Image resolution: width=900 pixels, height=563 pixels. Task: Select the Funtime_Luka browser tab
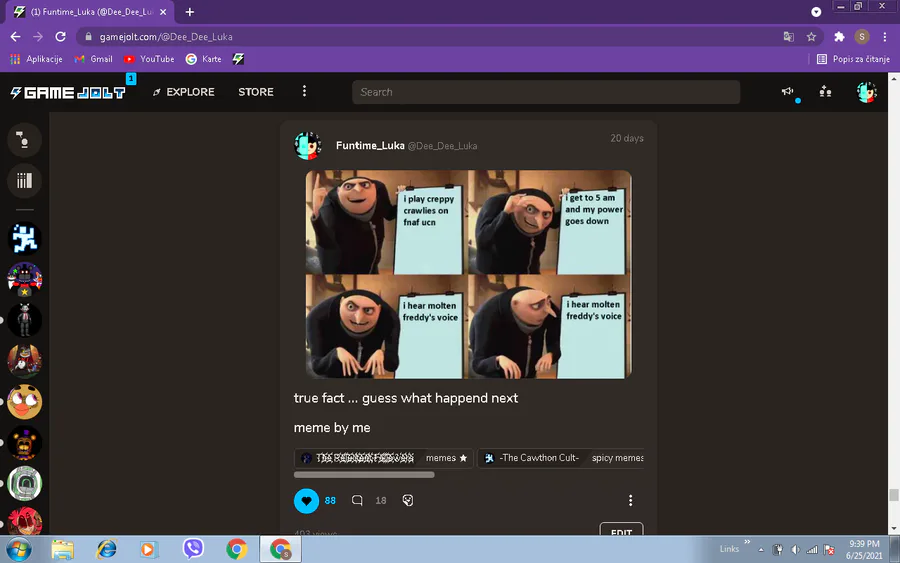pyautogui.click(x=89, y=12)
